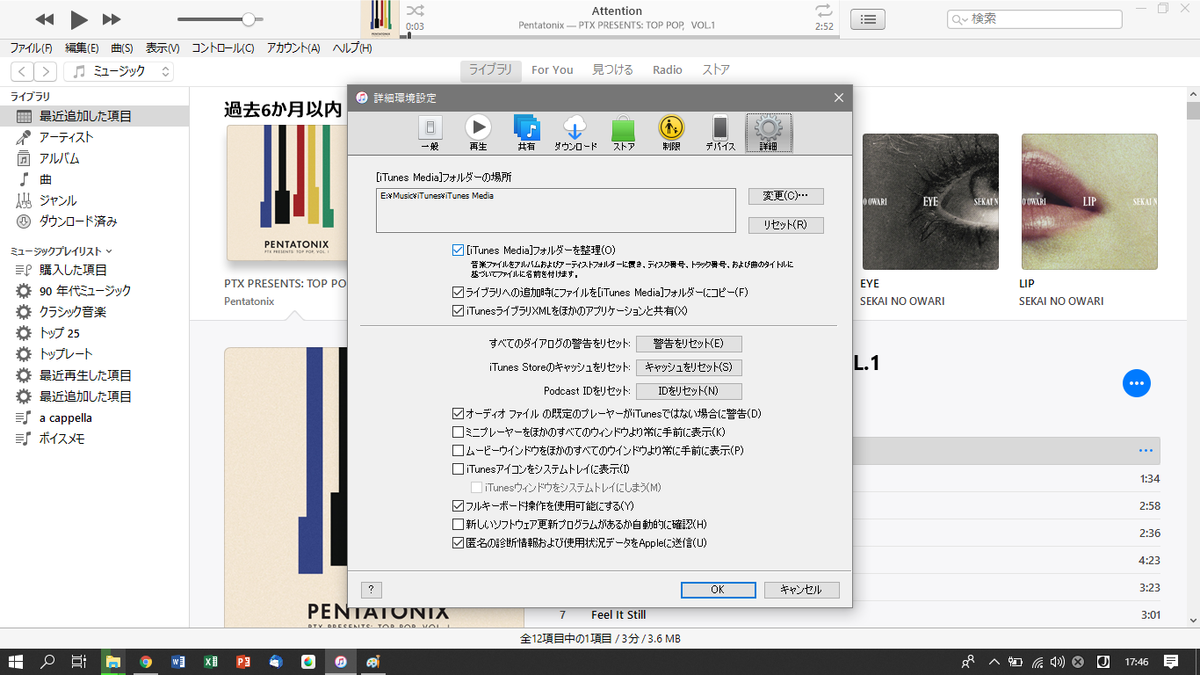Open the Up Next list button
The height and width of the screenshot is (675, 1200).
point(868,19)
